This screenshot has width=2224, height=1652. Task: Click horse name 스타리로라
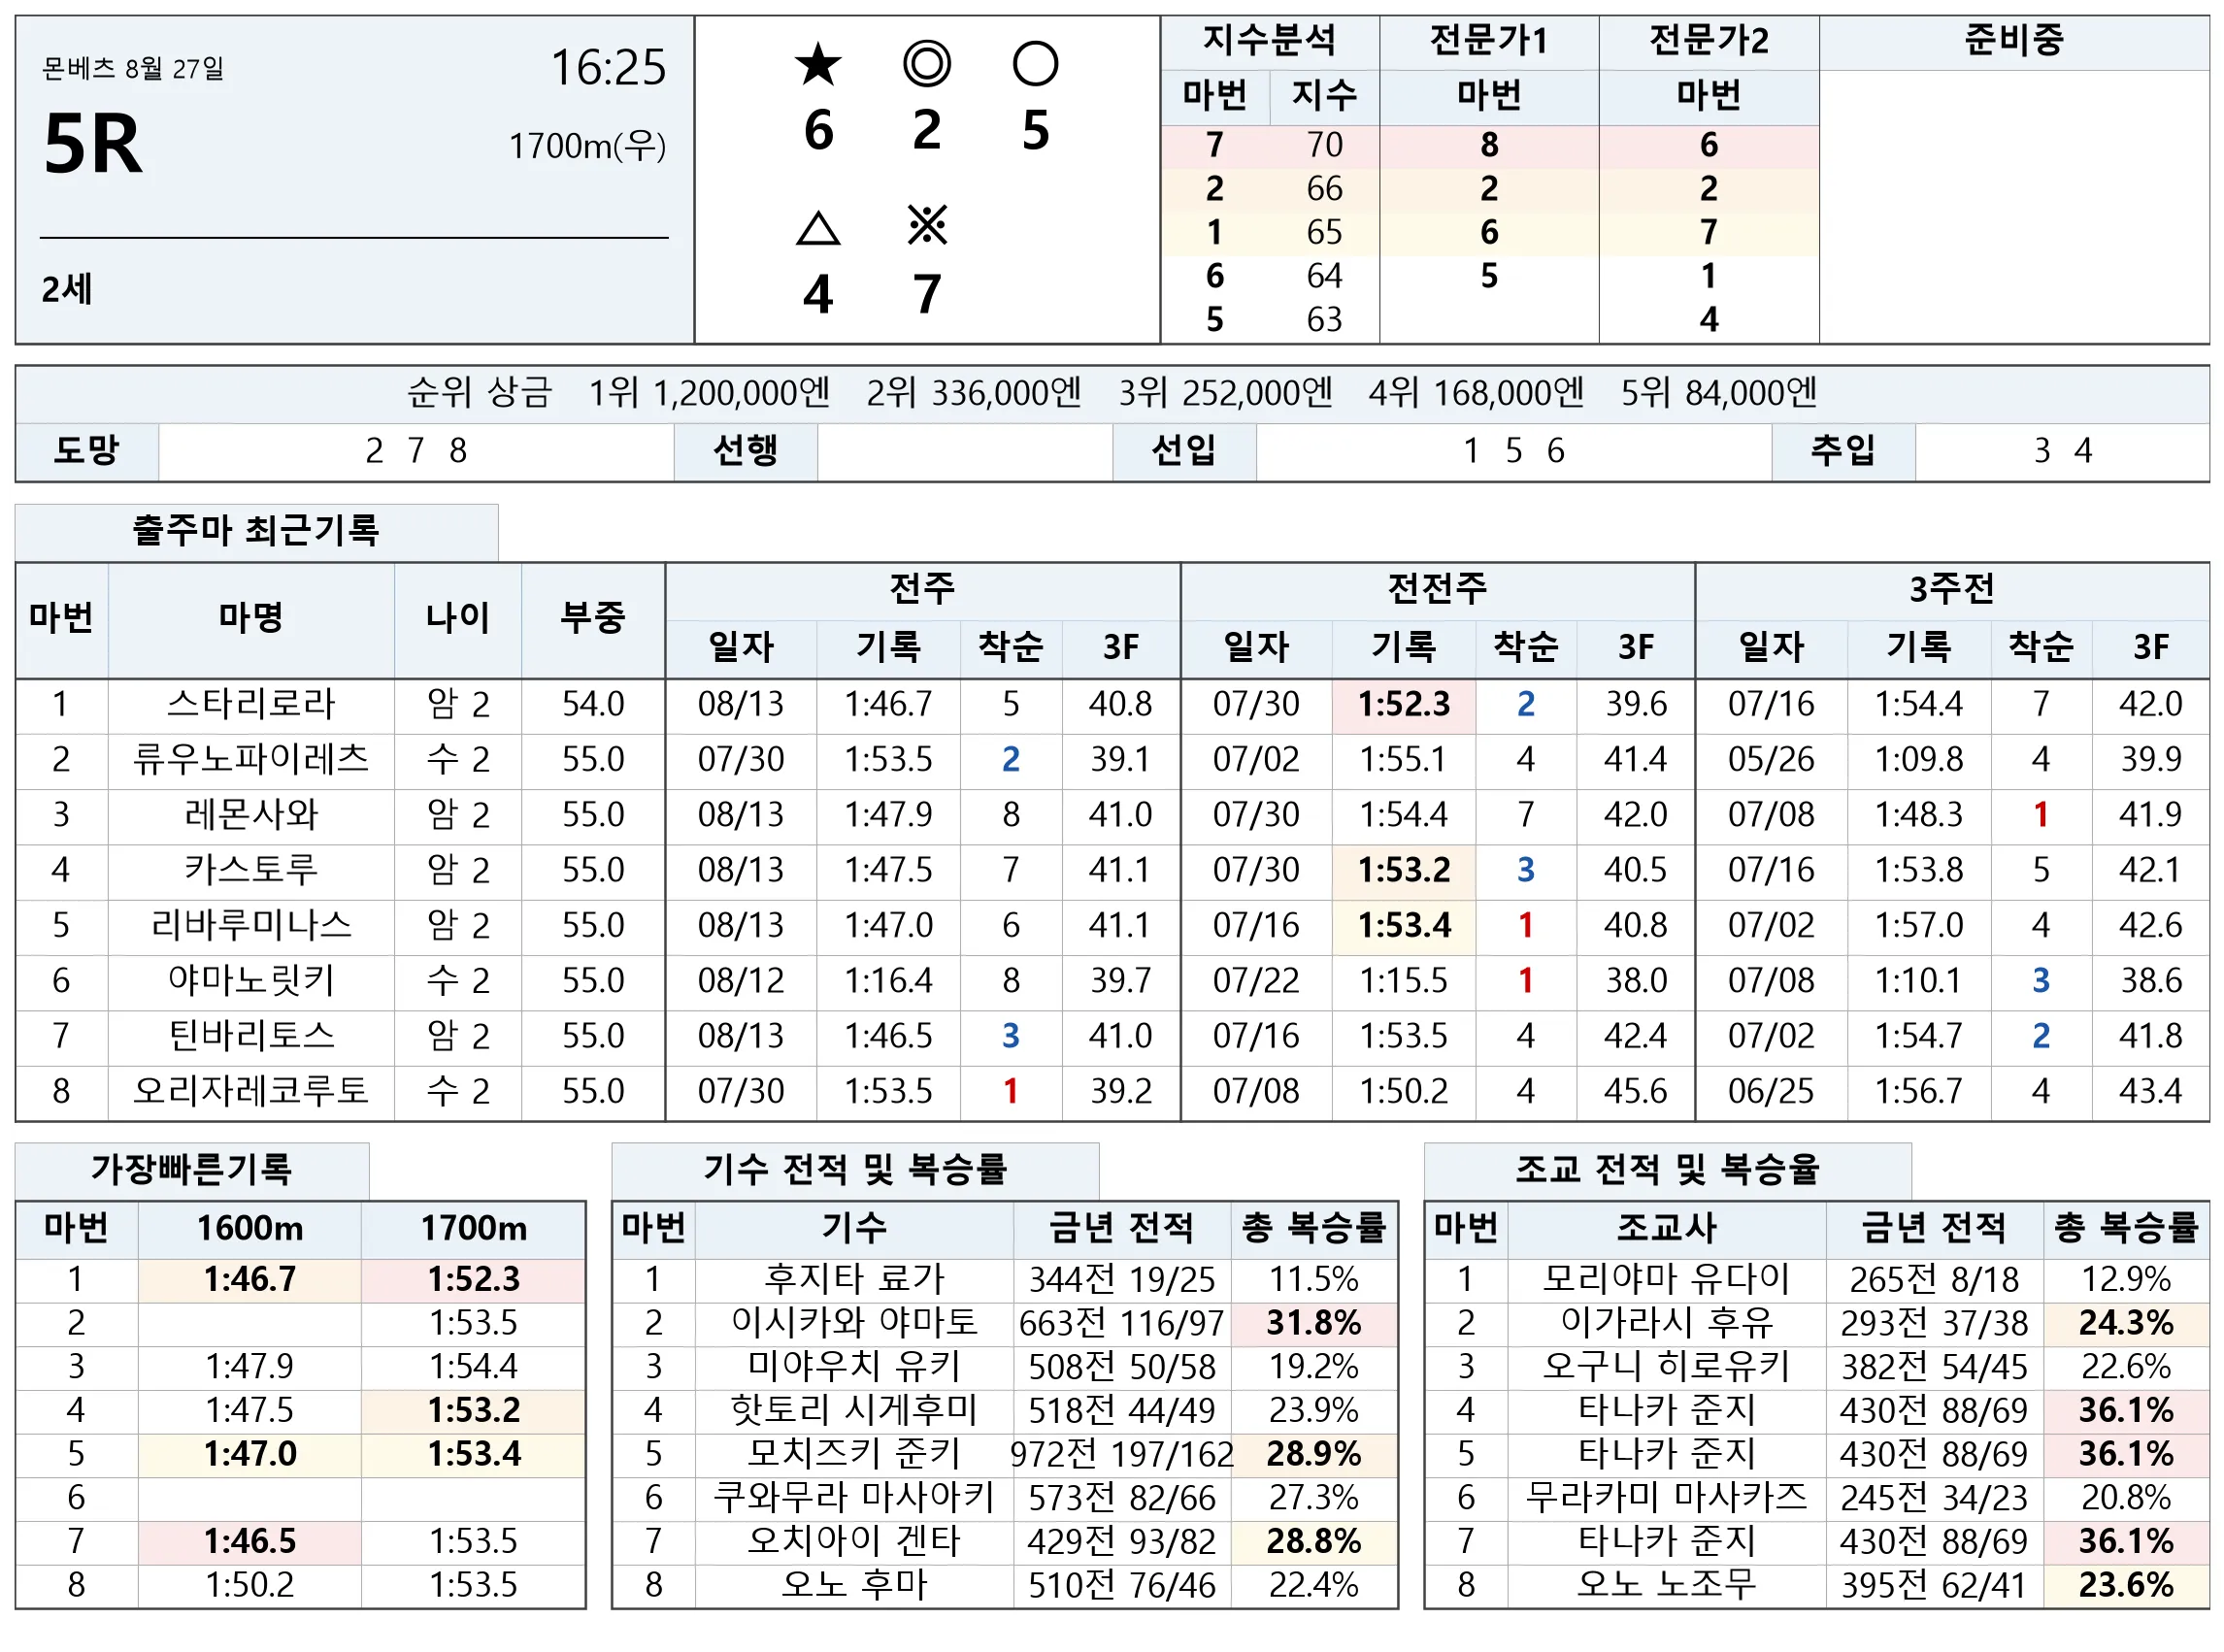point(250,704)
